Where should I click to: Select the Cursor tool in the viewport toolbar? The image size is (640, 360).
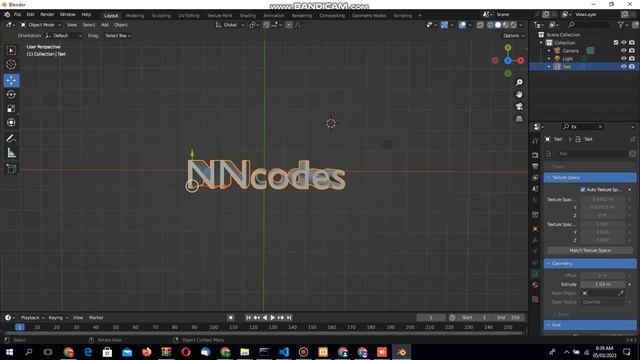click(11, 64)
